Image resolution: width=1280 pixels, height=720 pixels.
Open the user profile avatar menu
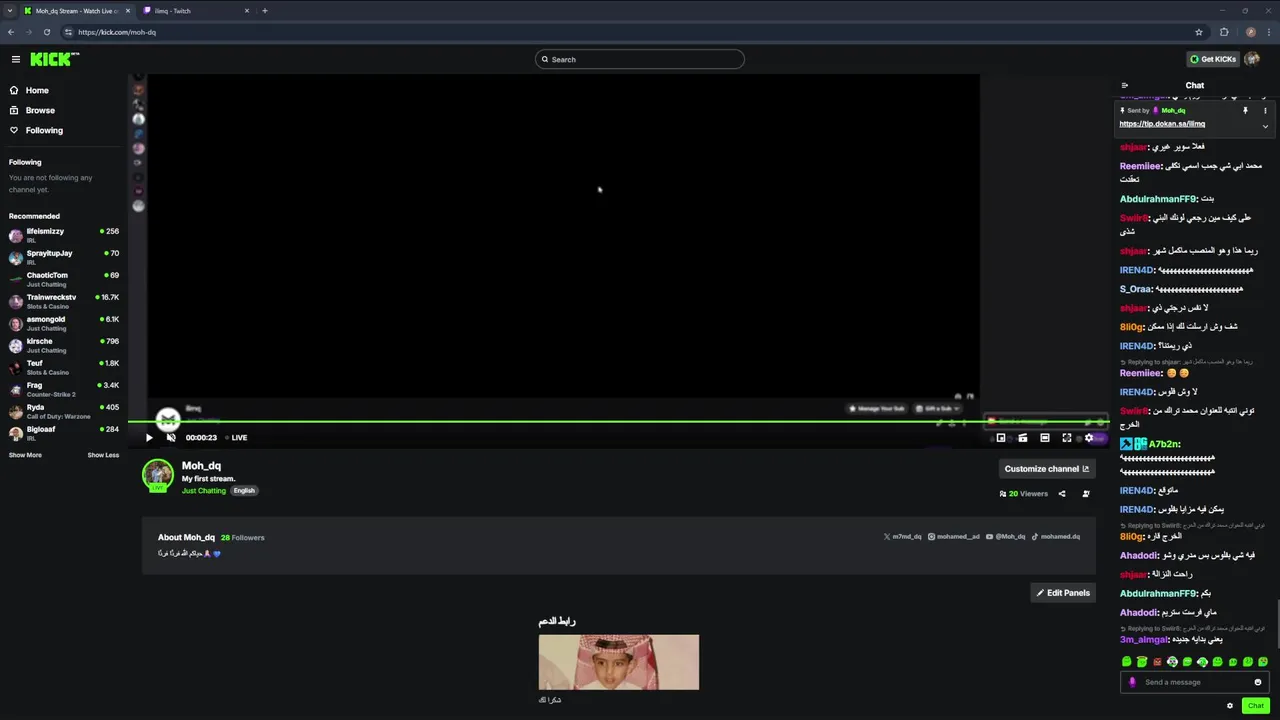click(1252, 59)
